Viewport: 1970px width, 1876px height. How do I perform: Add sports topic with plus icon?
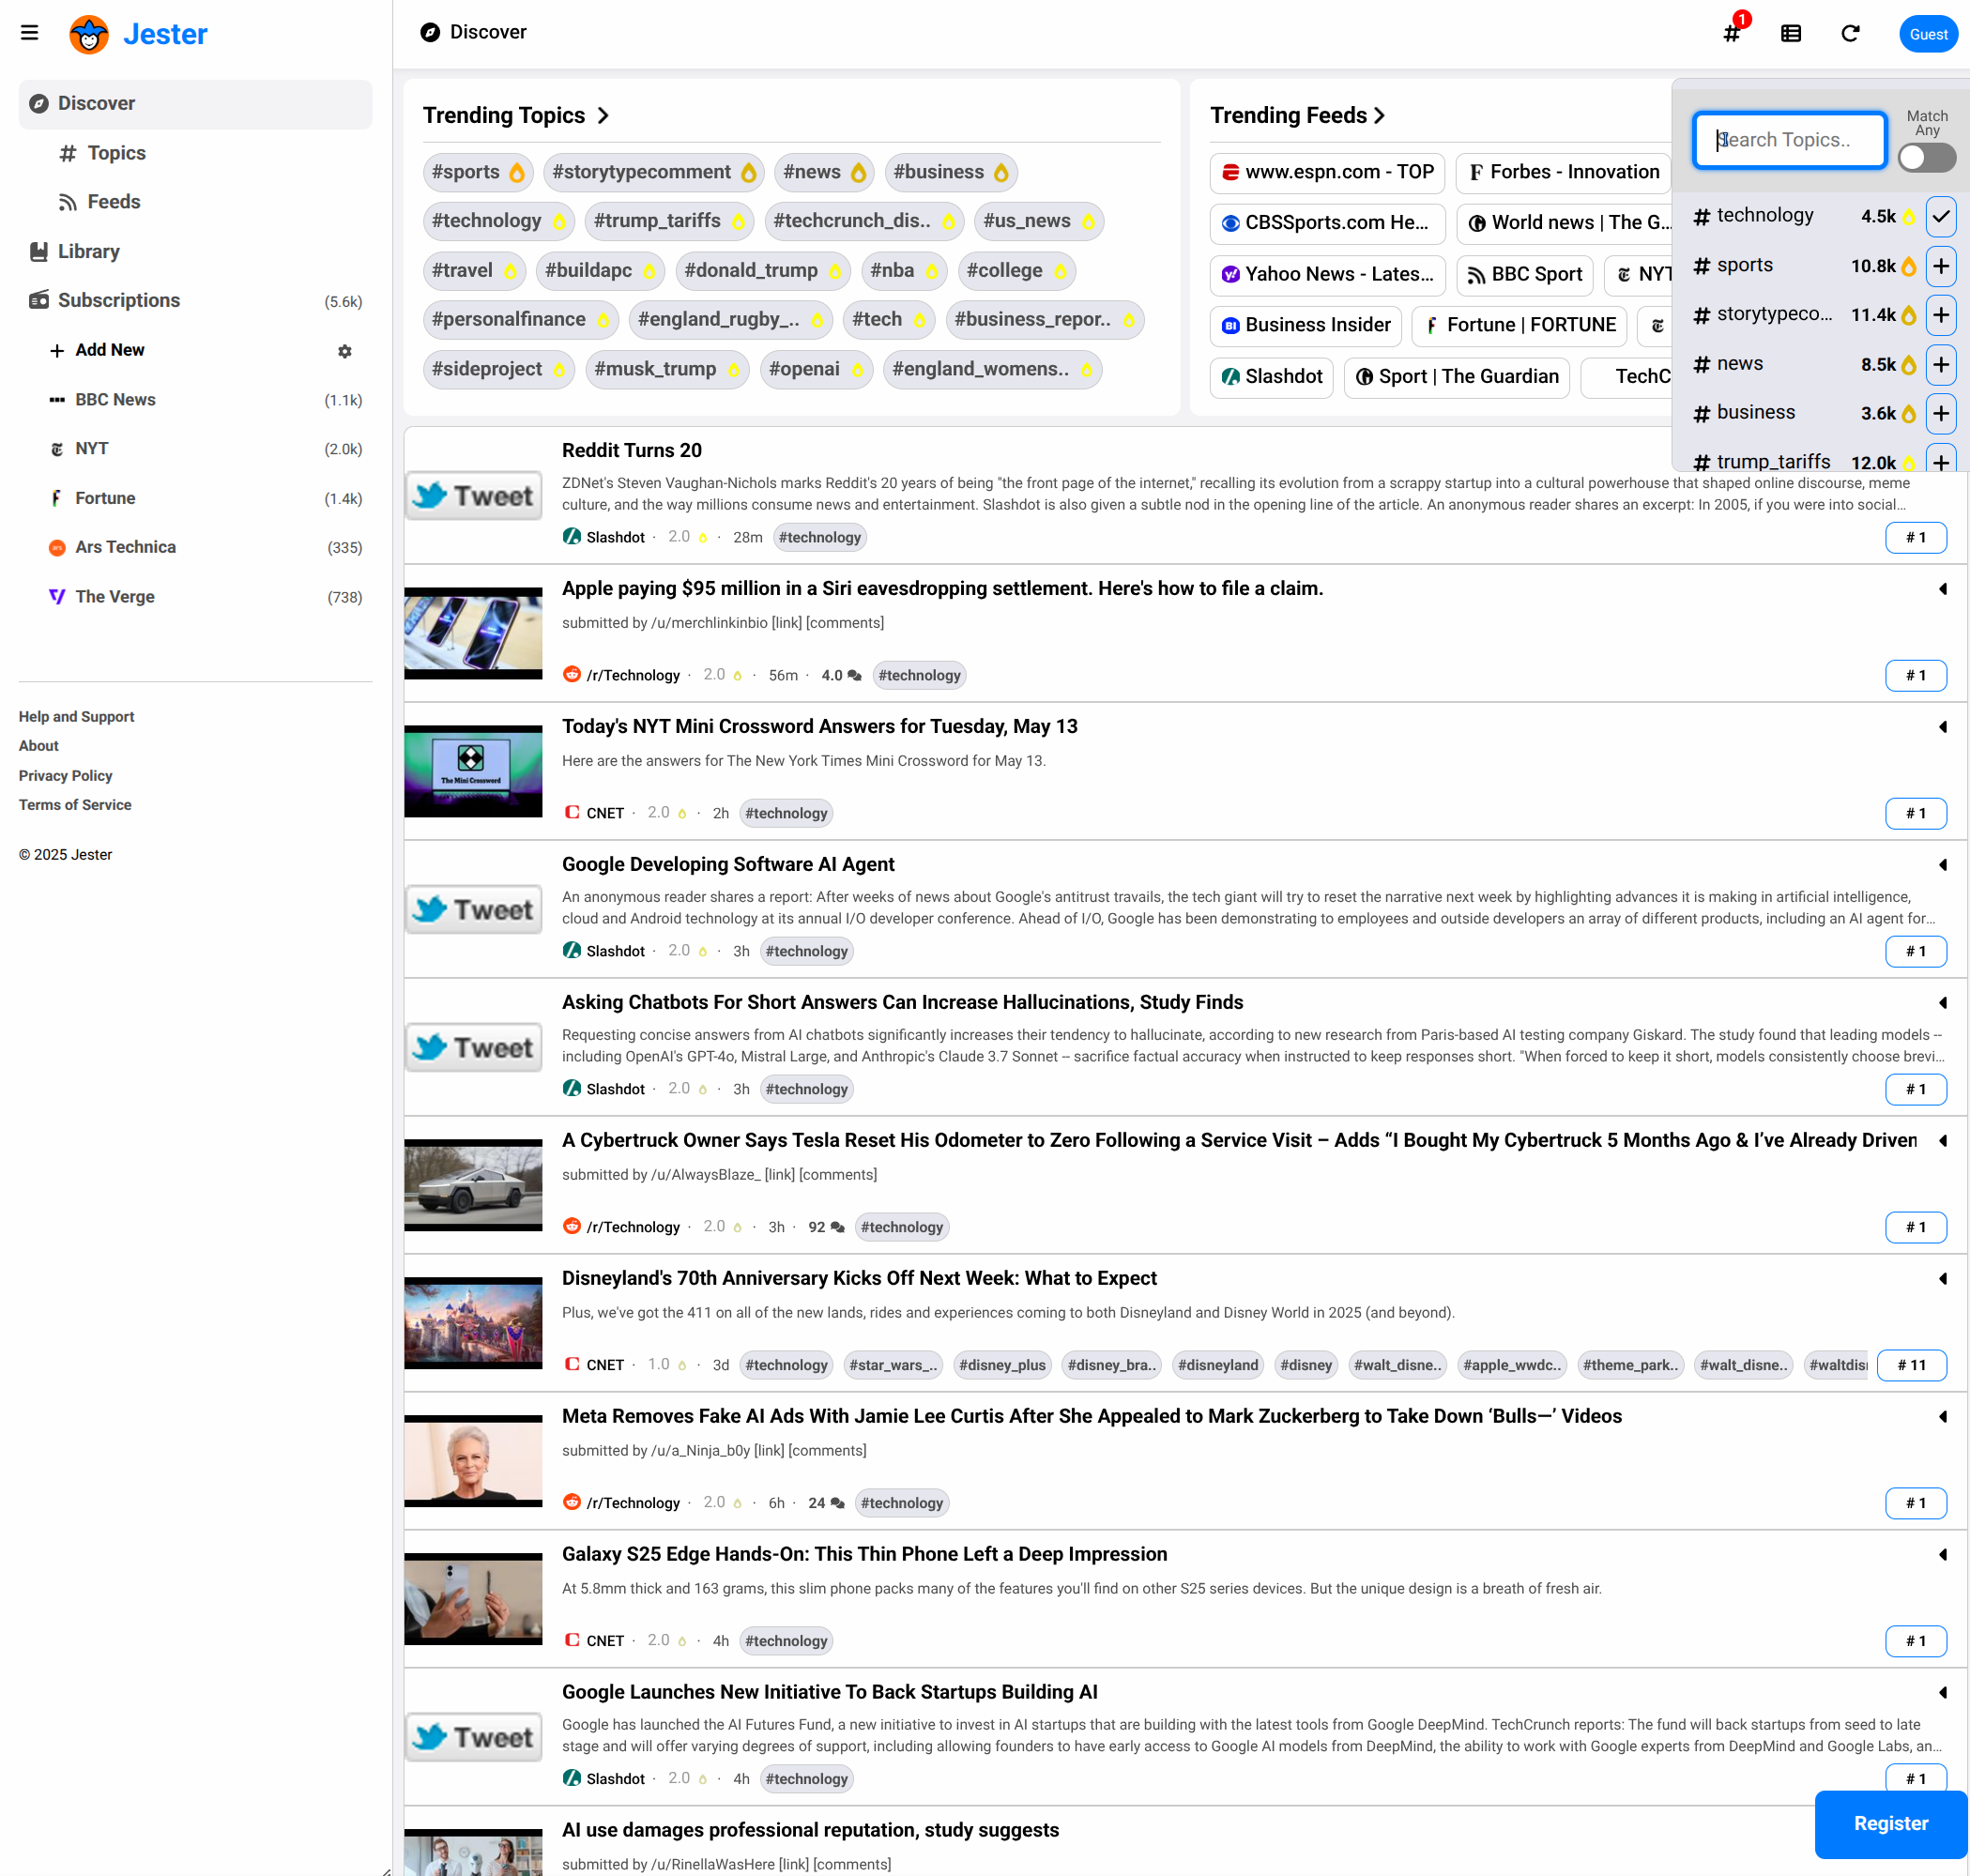pyautogui.click(x=1940, y=266)
